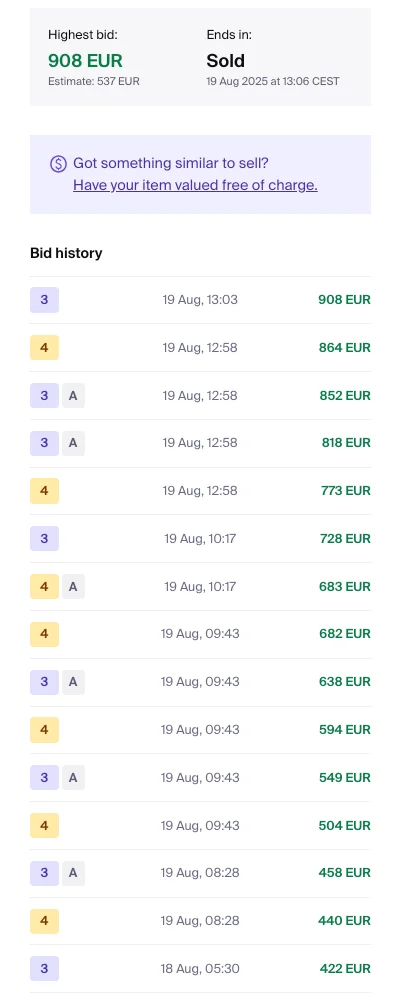The width and height of the screenshot is (405, 995).
Task: Click bidder 4 badge on 864 EUR bid
Action: point(44,348)
